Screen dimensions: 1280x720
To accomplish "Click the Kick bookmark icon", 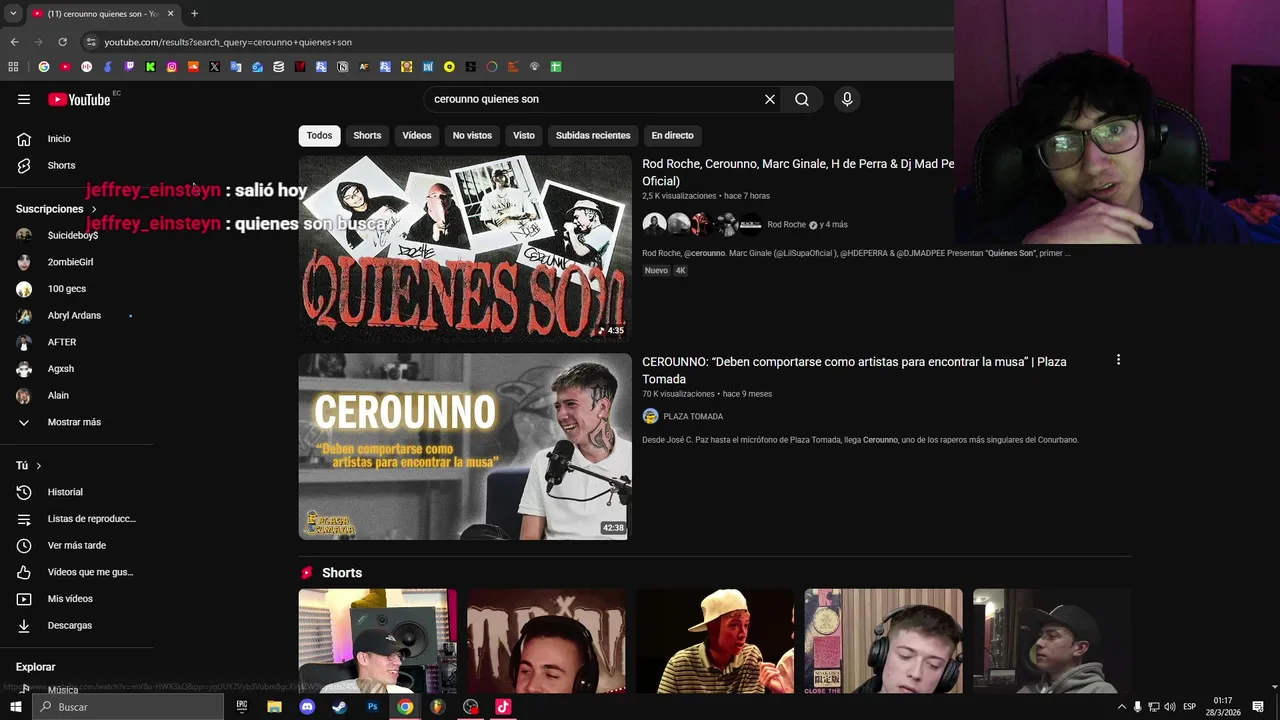I will click(150, 67).
